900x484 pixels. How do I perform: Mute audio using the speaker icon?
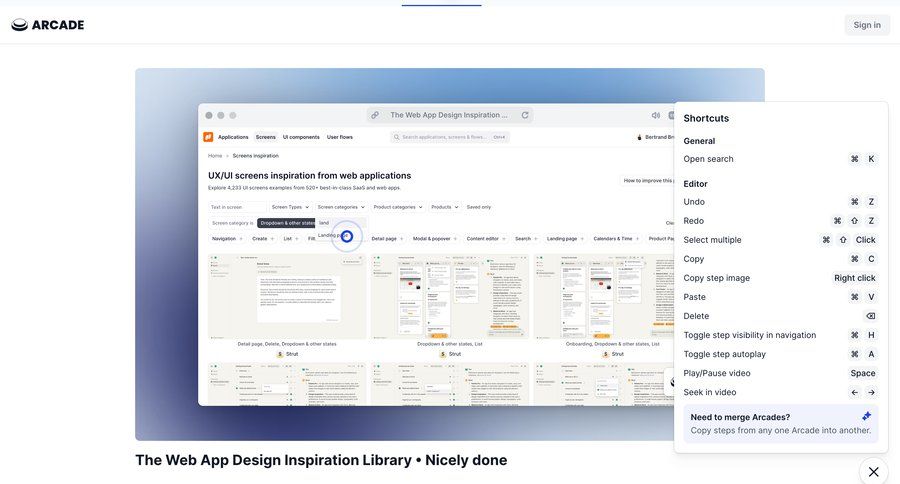[x=655, y=115]
